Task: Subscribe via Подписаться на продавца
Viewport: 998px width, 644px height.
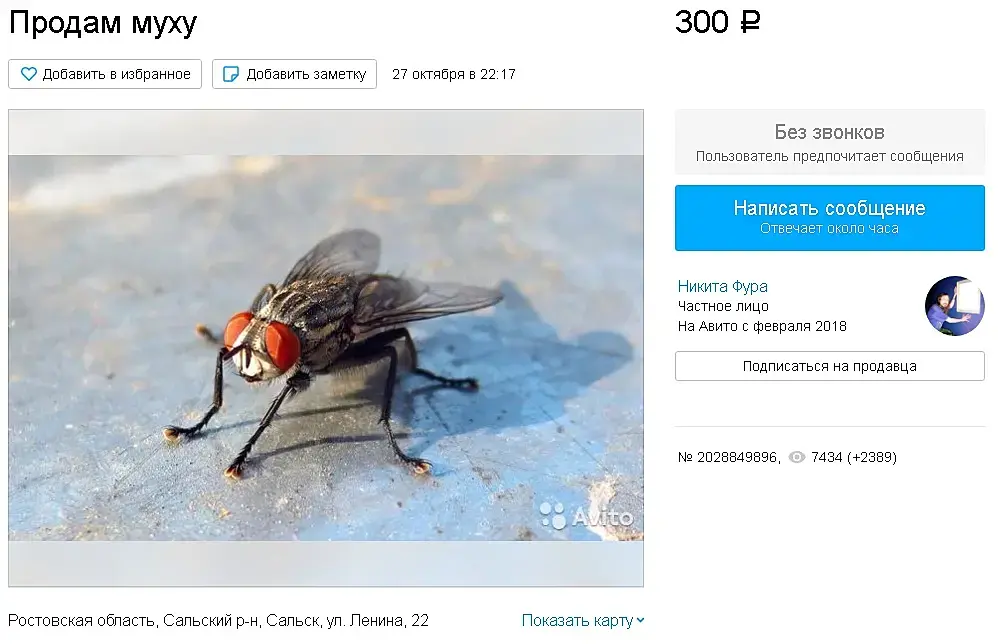Action: click(x=829, y=366)
